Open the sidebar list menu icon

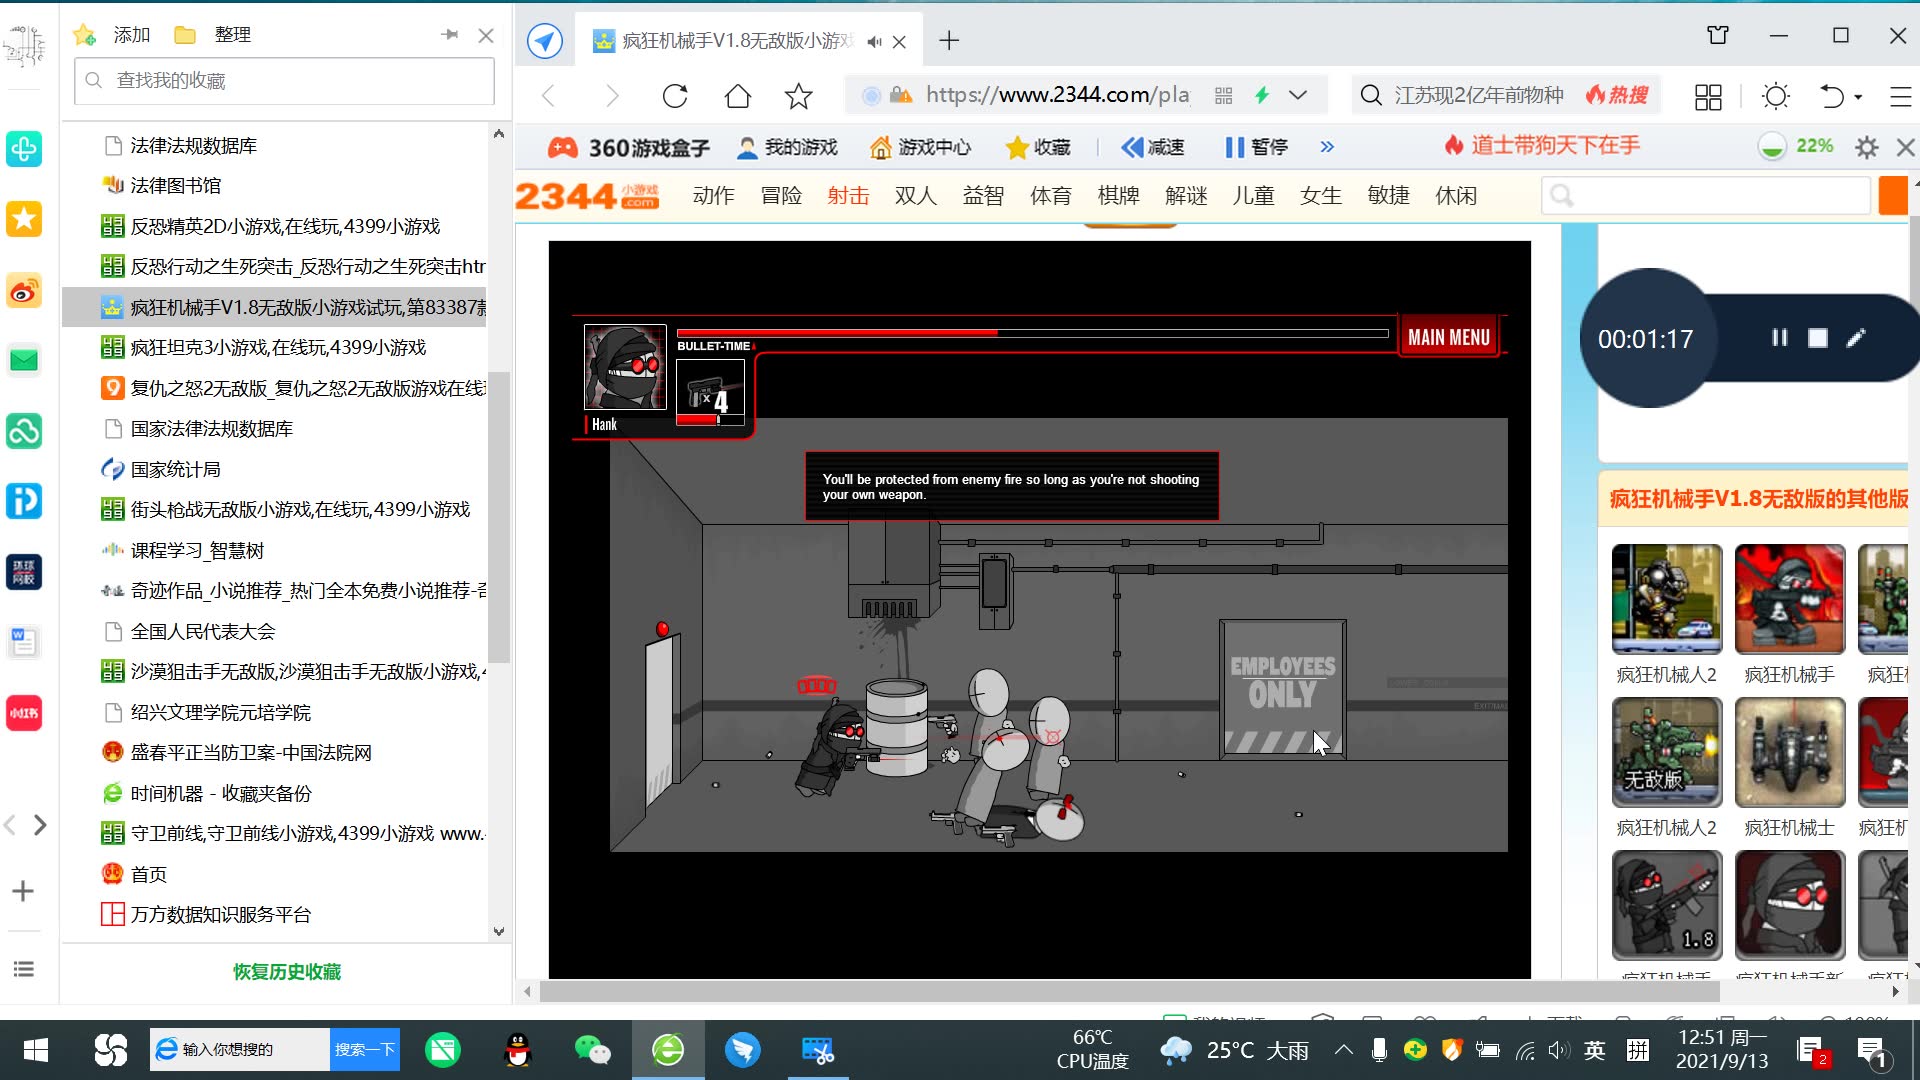pos(23,969)
